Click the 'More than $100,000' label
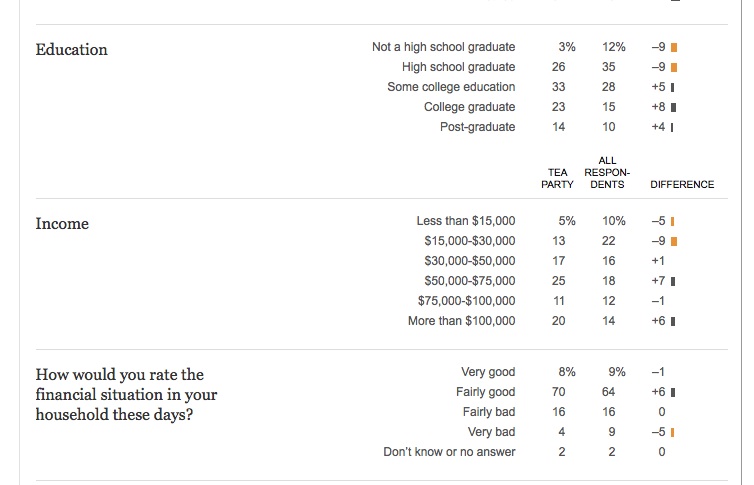 [461, 321]
